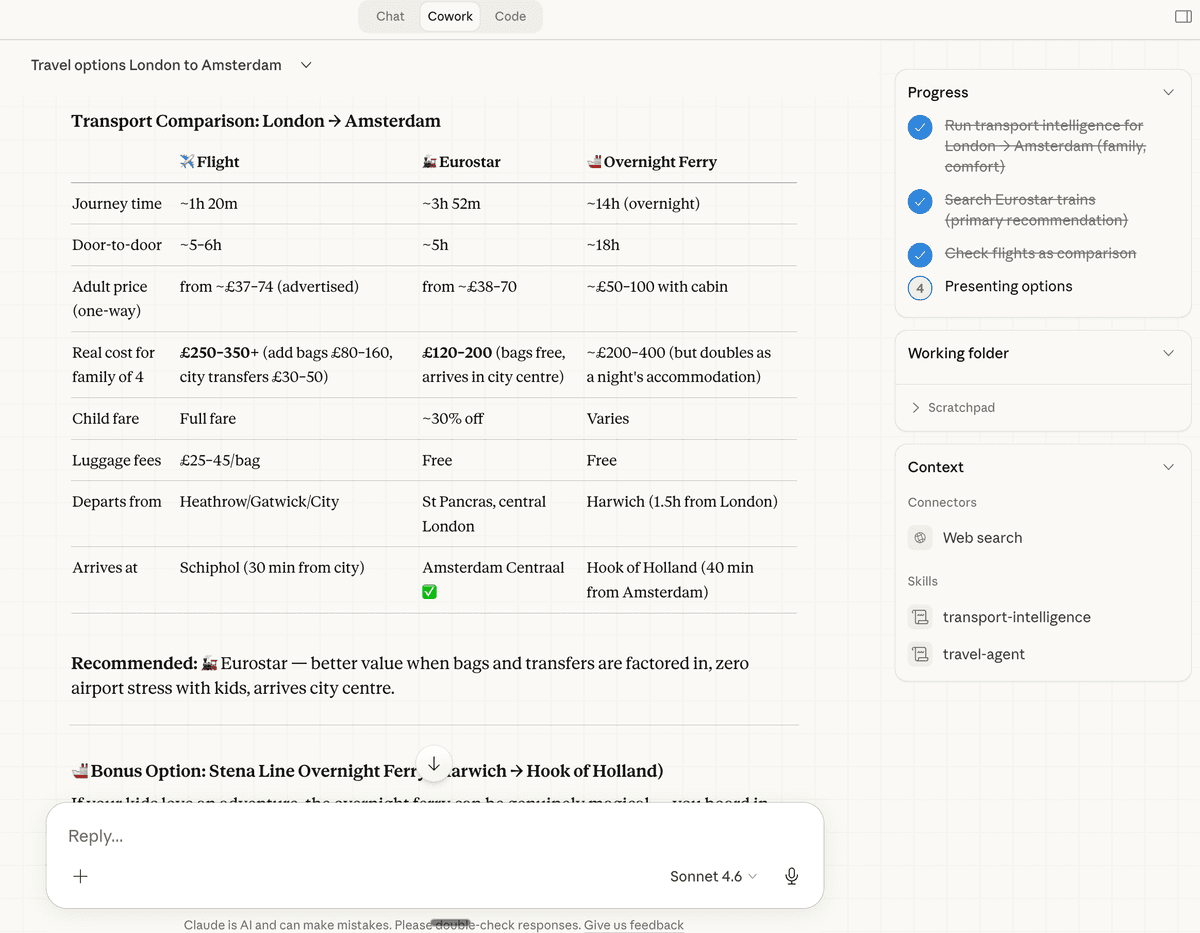Toggle the first completed progress checkmark
This screenshot has height=933, width=1200.
(x=920, y=127)
